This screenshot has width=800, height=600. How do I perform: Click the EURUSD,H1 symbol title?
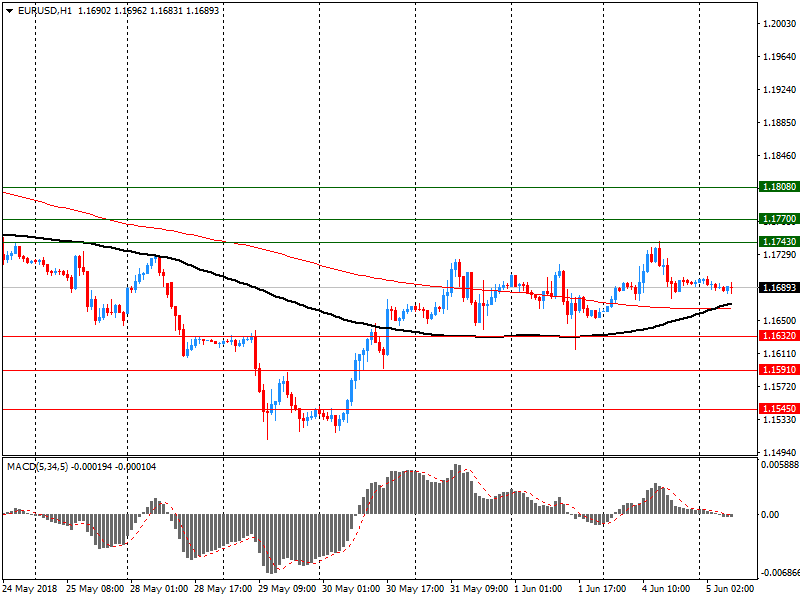(45, 11)
